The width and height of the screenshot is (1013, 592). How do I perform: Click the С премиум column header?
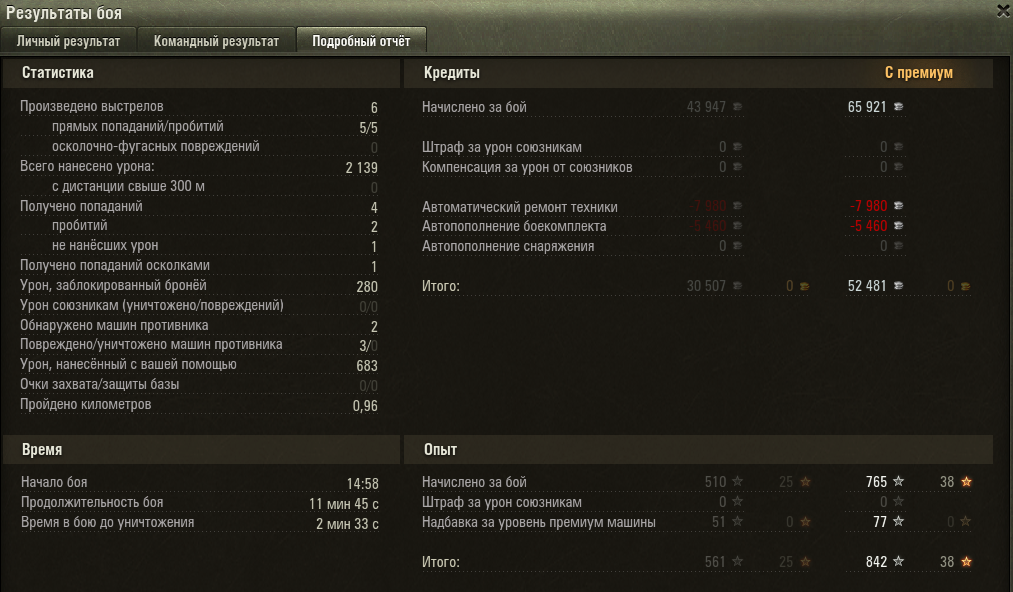918,73
